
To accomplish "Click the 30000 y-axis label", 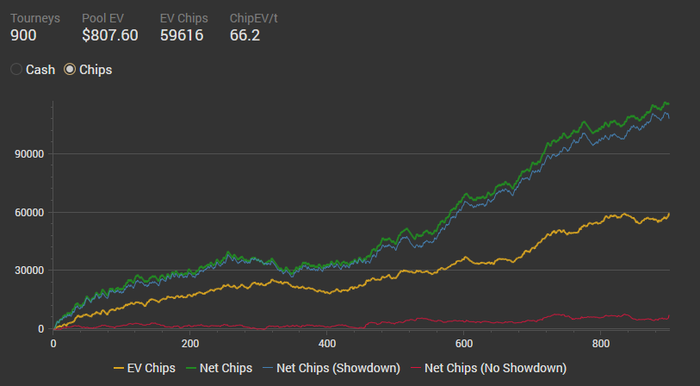I will [29, 270].
